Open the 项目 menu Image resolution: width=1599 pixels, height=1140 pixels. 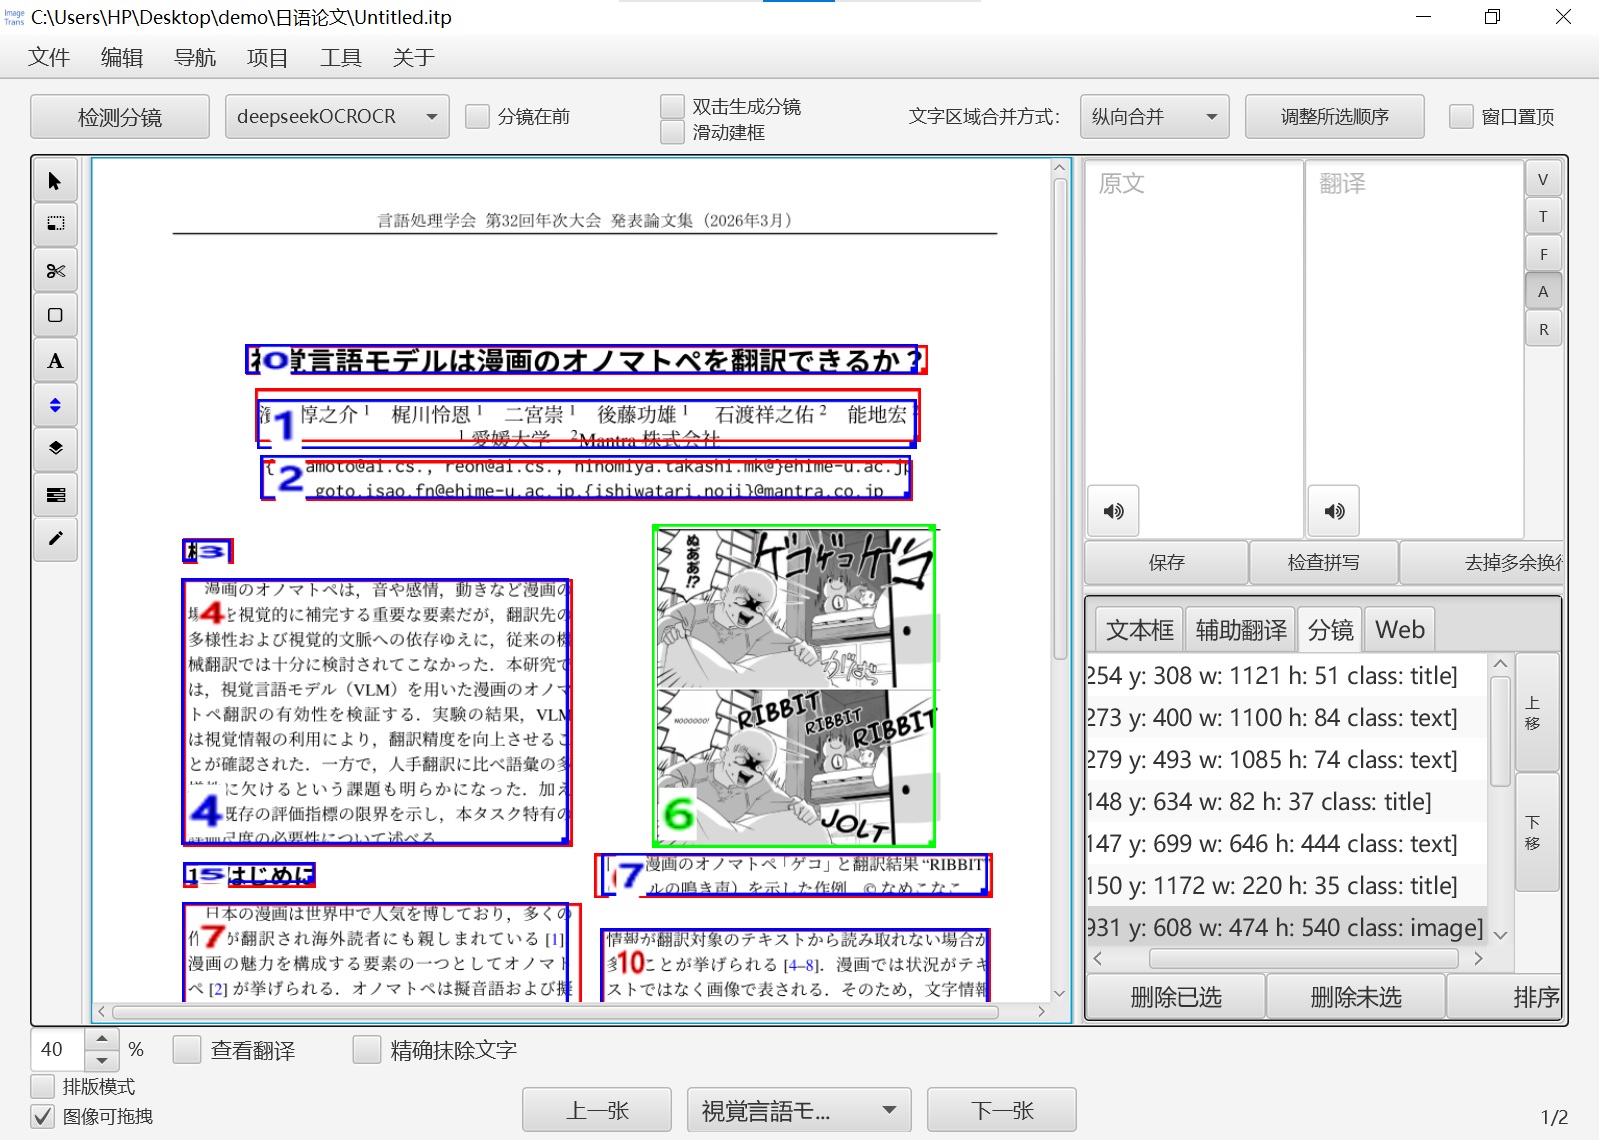(x=268, y=57)
